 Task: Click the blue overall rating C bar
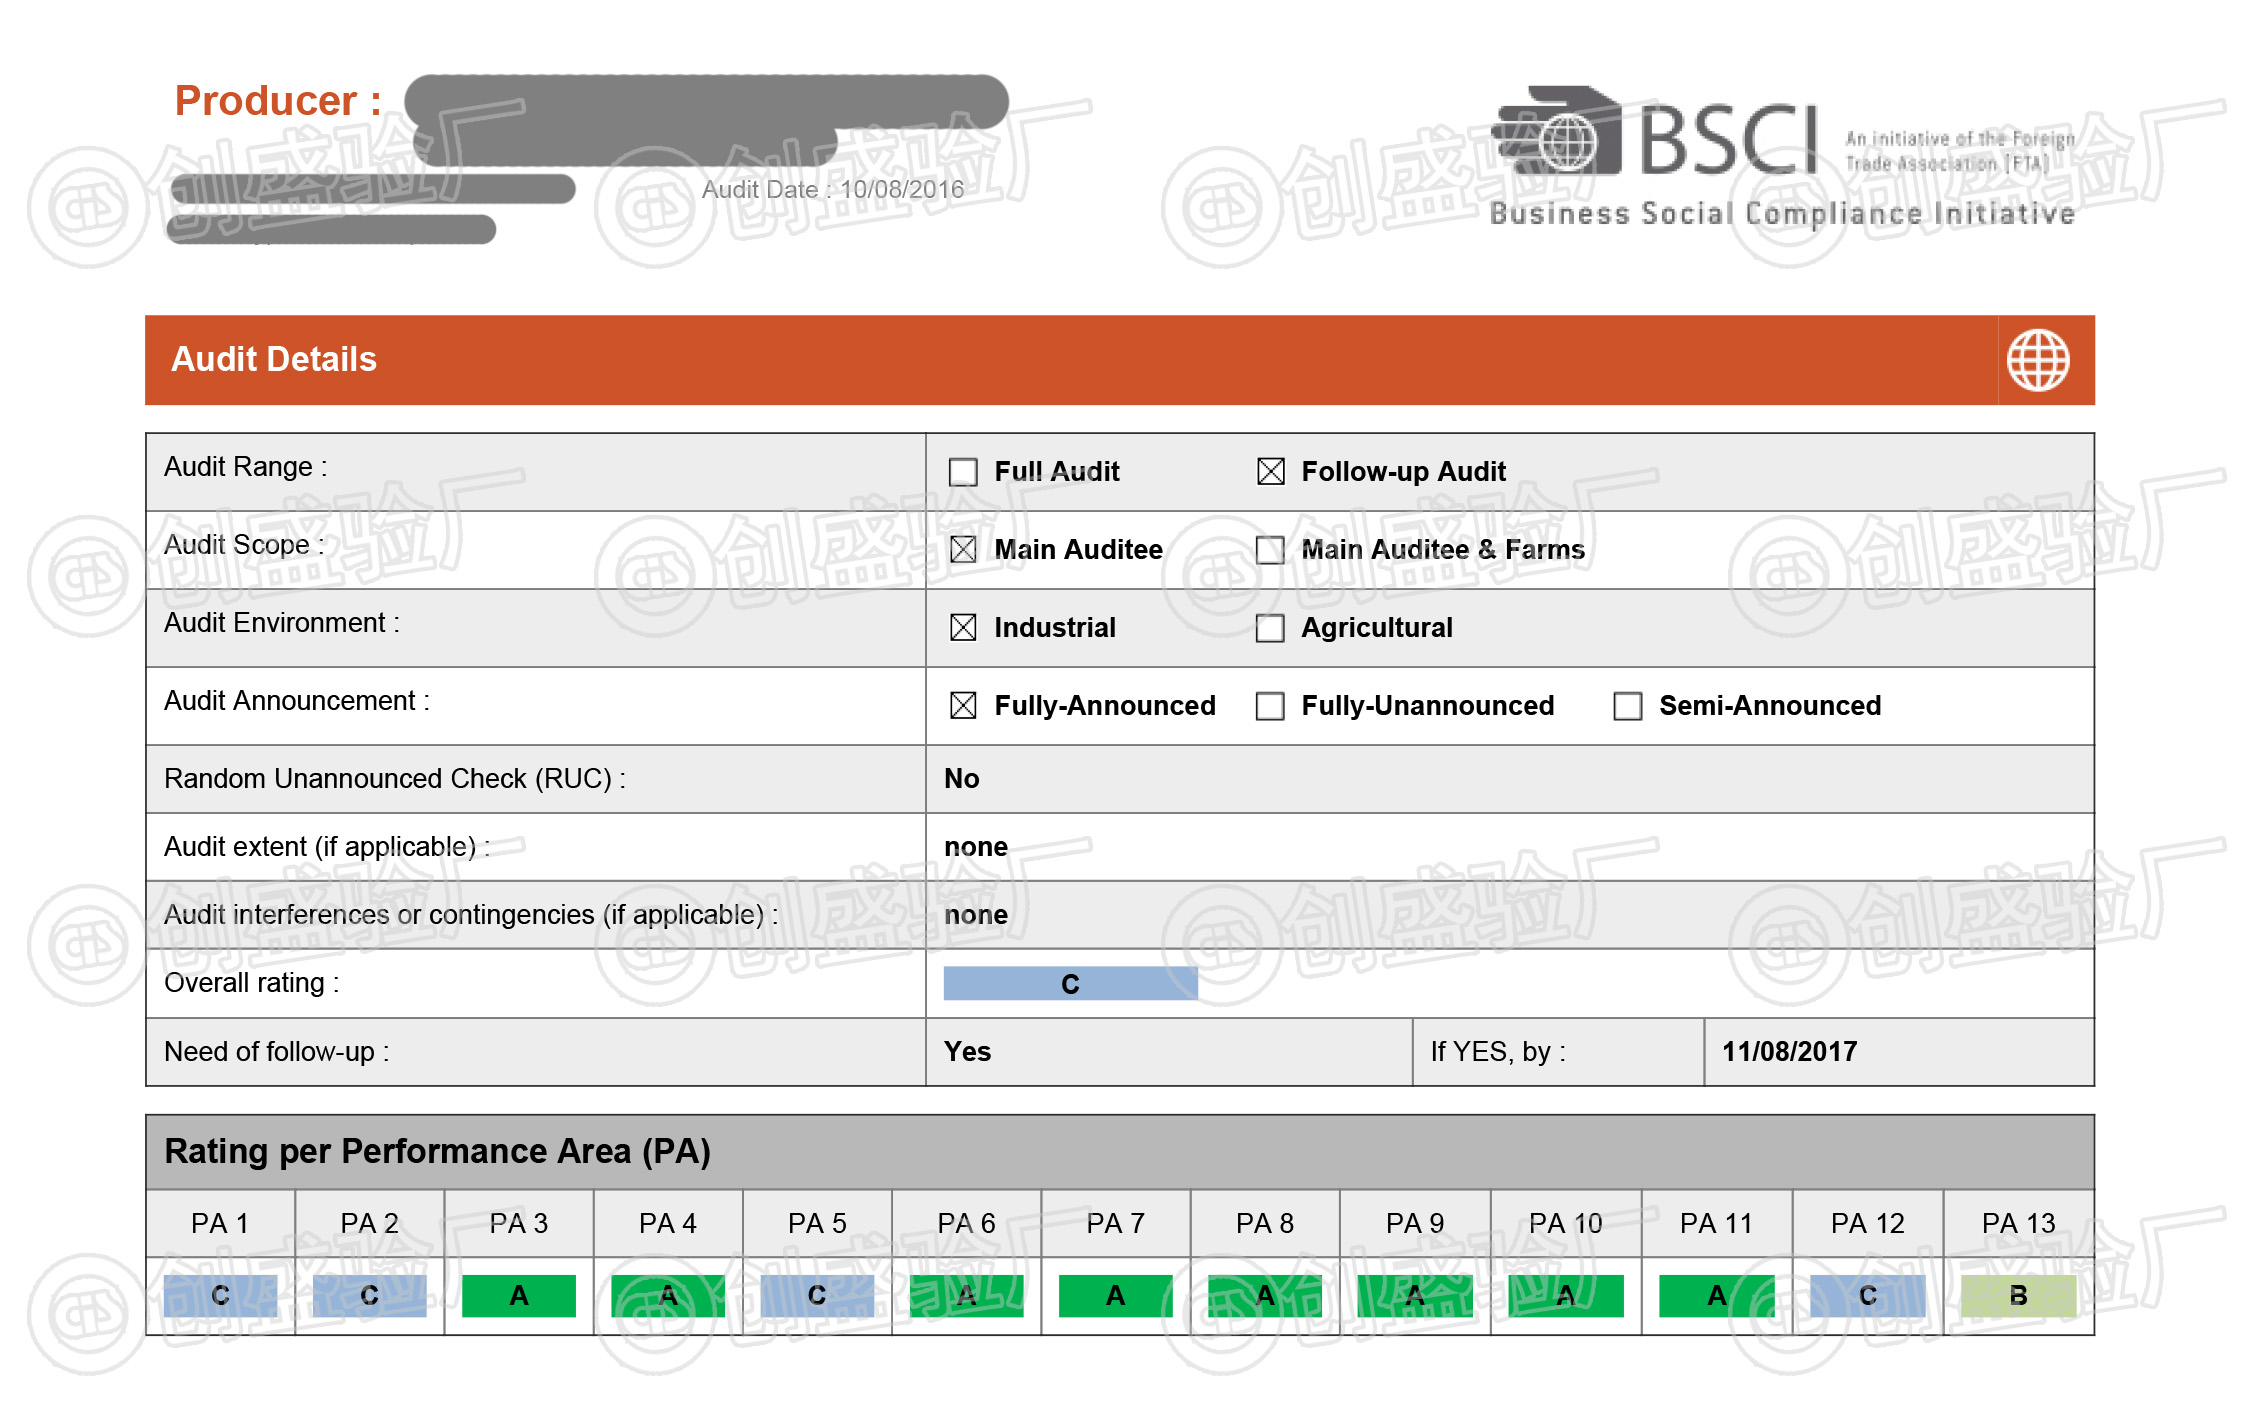1070,984
